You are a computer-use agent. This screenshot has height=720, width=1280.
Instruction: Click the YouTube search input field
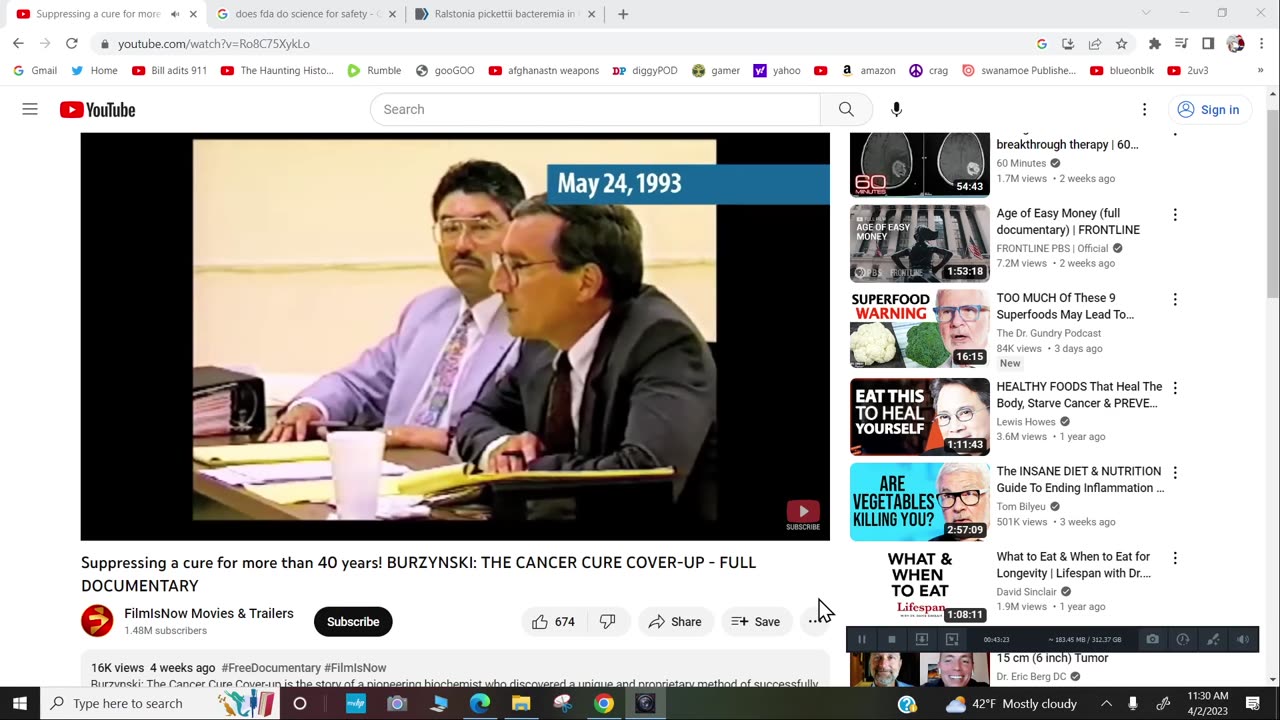pyautogui.click(x=595, y=109)
